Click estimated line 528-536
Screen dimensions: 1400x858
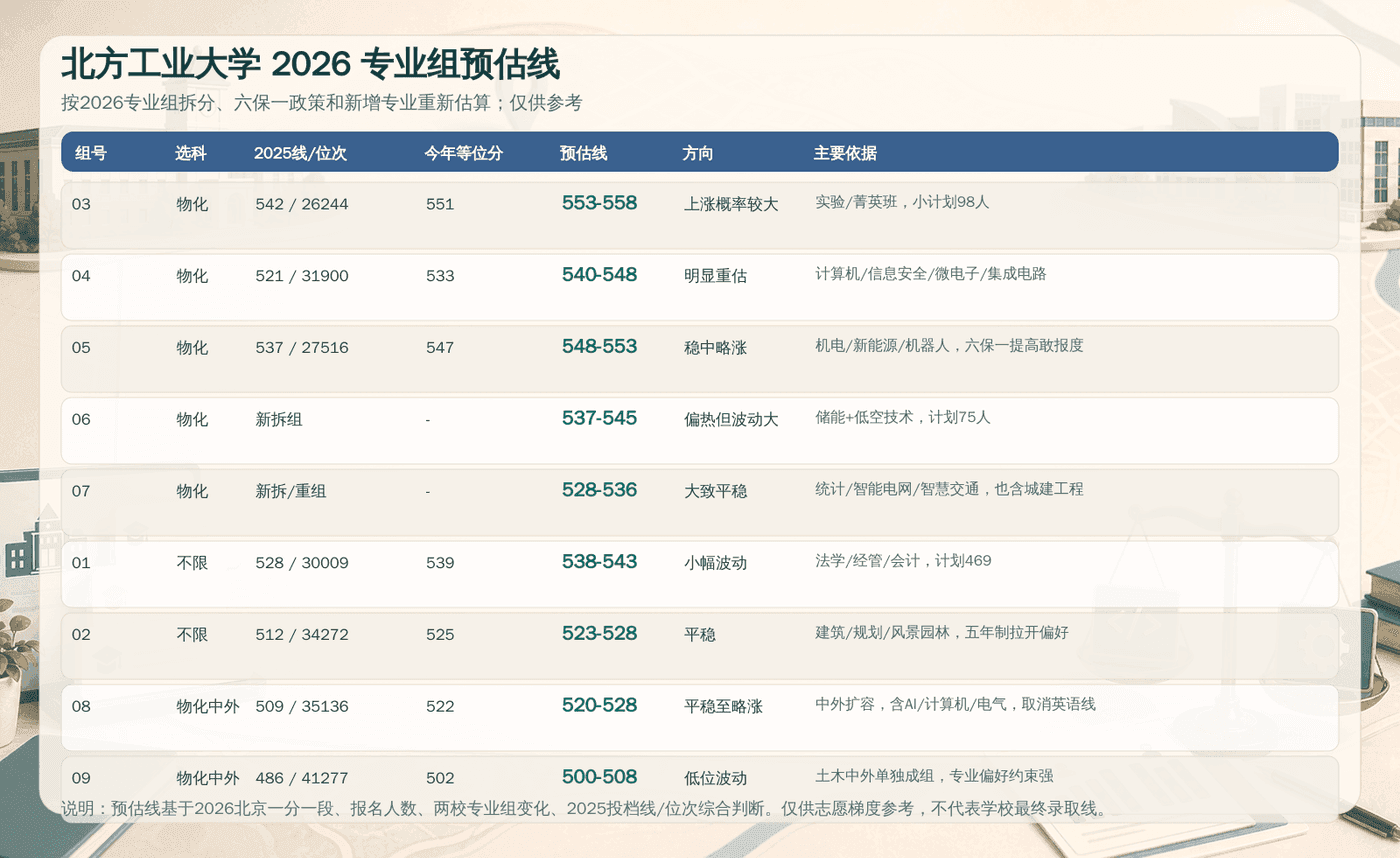tap(599, 490)
